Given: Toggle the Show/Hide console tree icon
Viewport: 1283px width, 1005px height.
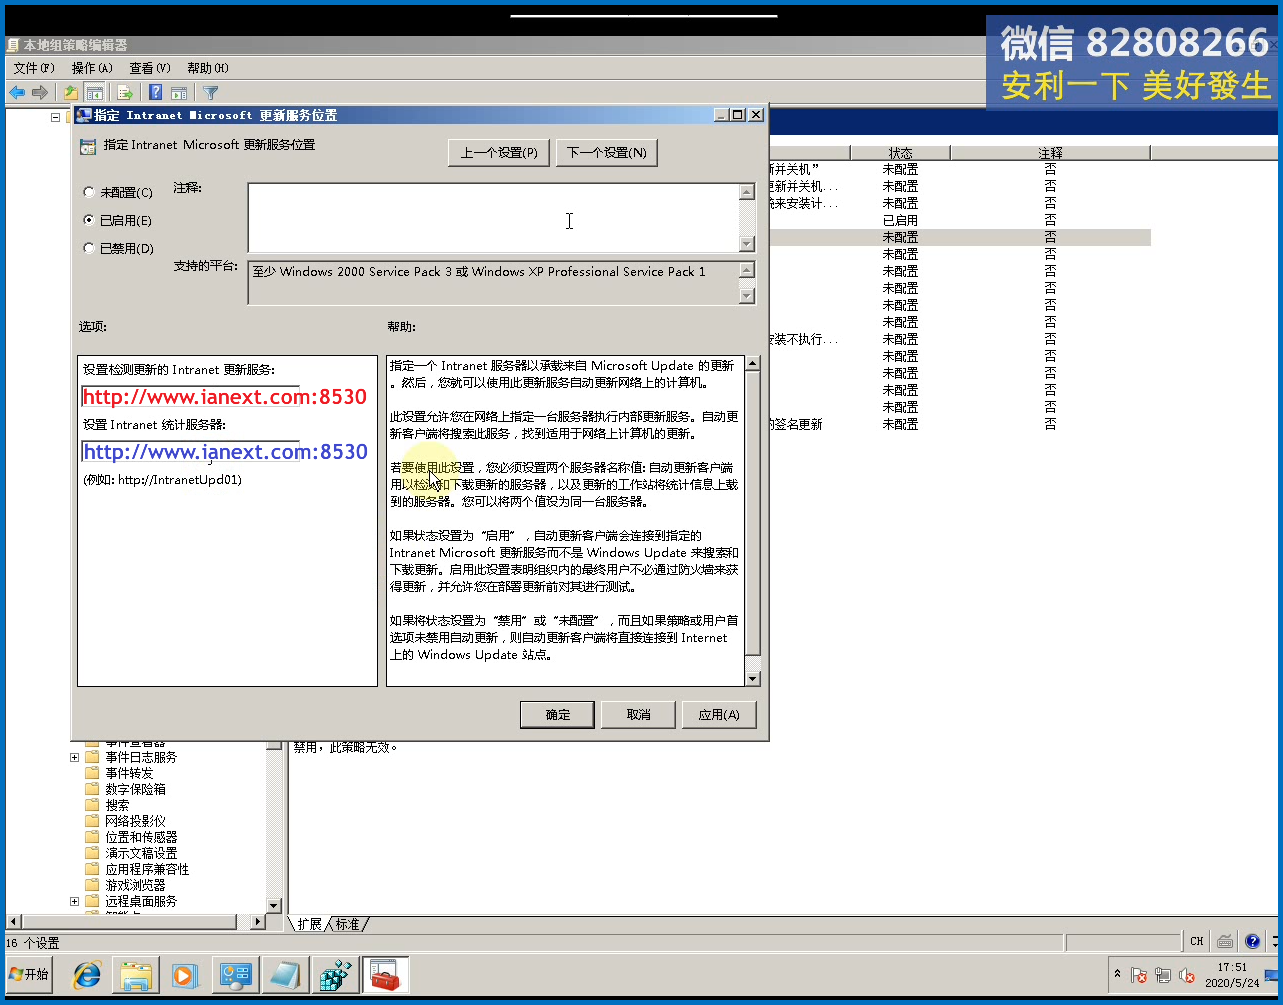Looking at the screenshot, I should (94, 93).
